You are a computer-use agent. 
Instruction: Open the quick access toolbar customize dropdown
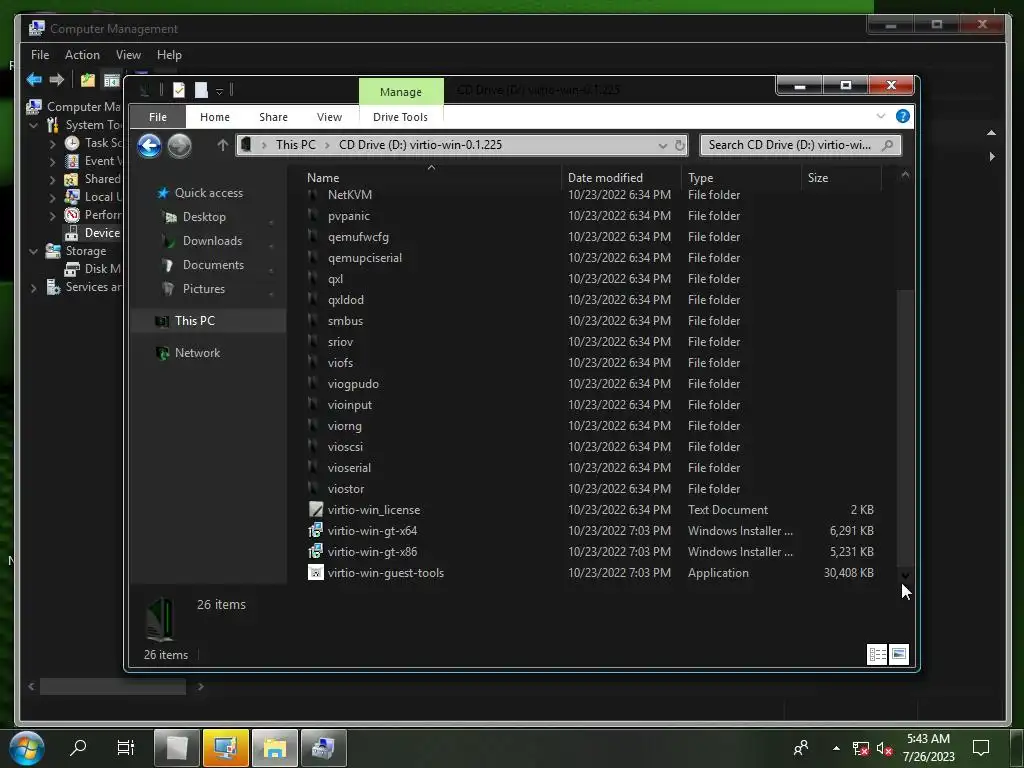coord(219,90)
